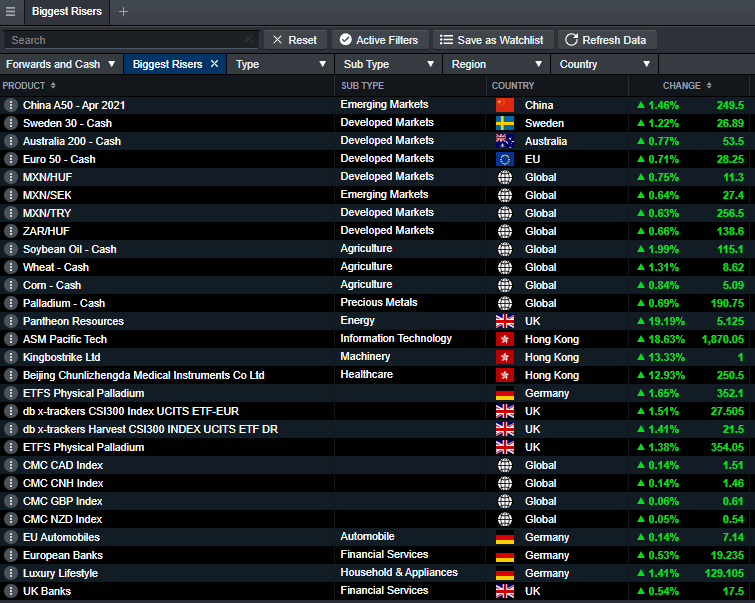The width and height of the screenshot is (755, 603).
Task: Click the 249.5 value for China A50
Action: click(730, 105)
